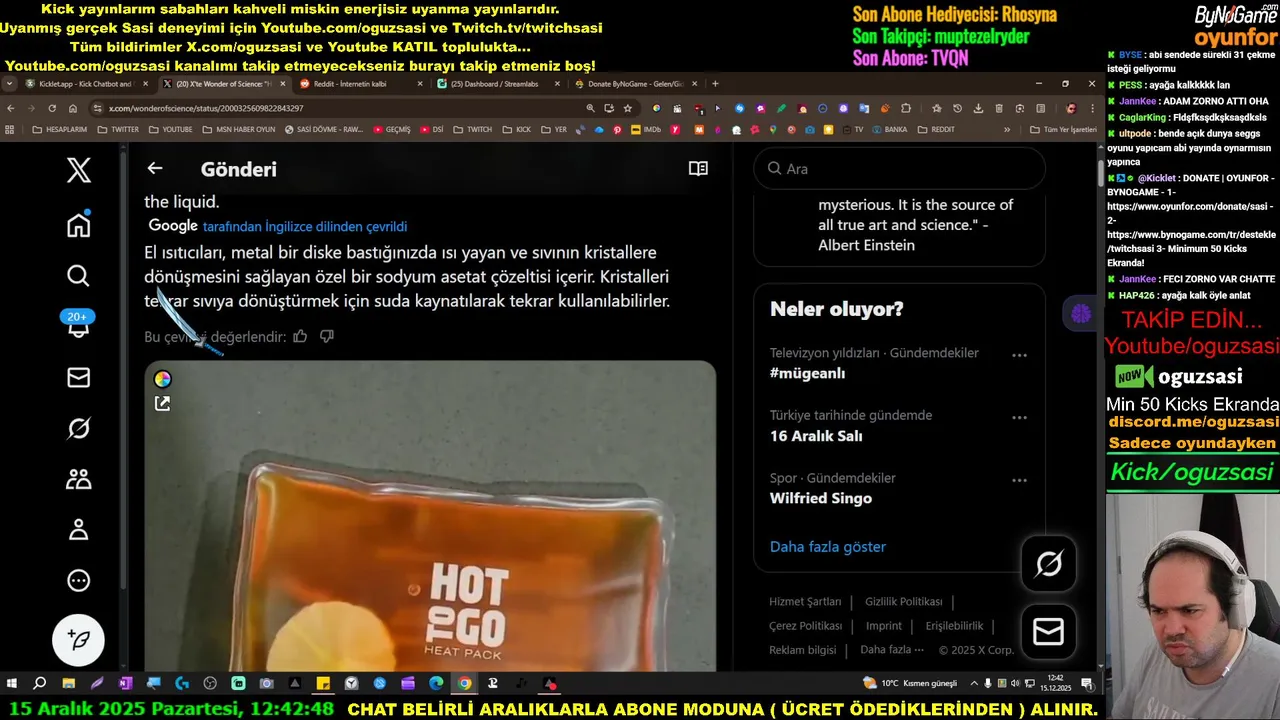1280x720 pixels.
Task: Open MSN HABER OYUN bookmarks folder
Action: [x=238, y=129]
